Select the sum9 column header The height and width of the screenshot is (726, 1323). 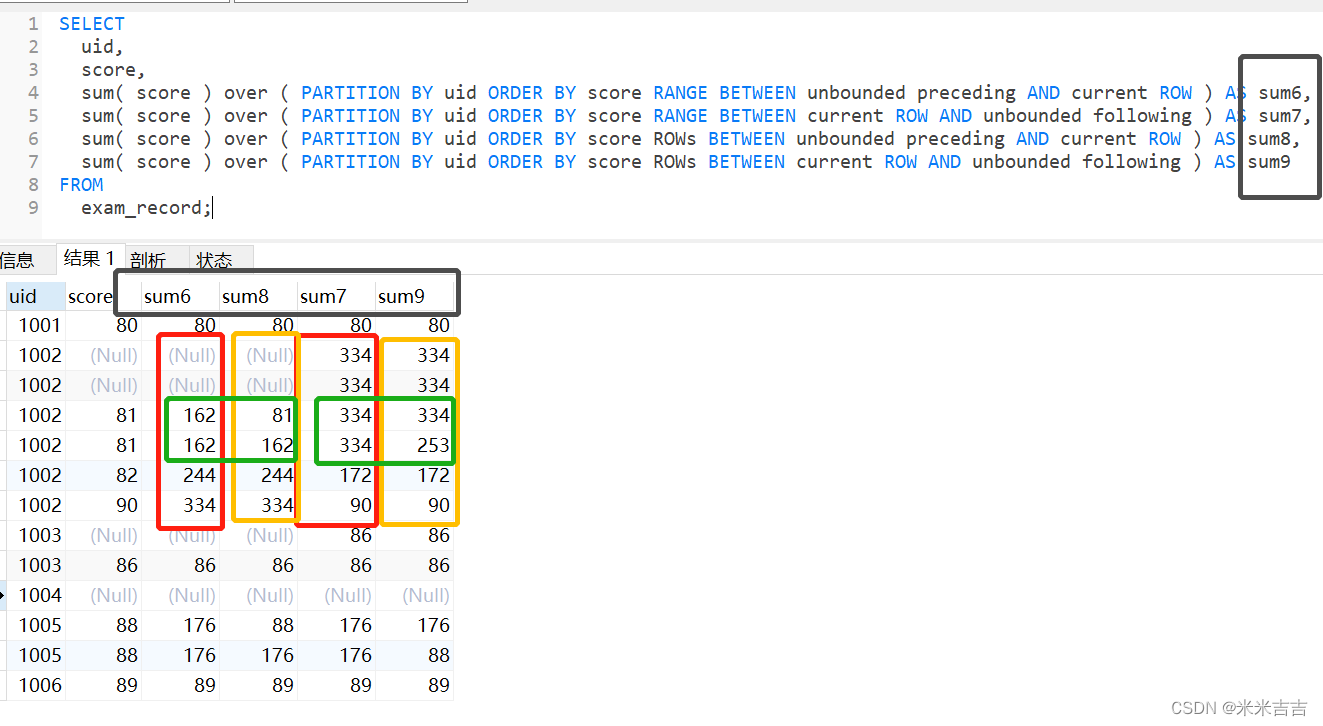tap(414, 296)
